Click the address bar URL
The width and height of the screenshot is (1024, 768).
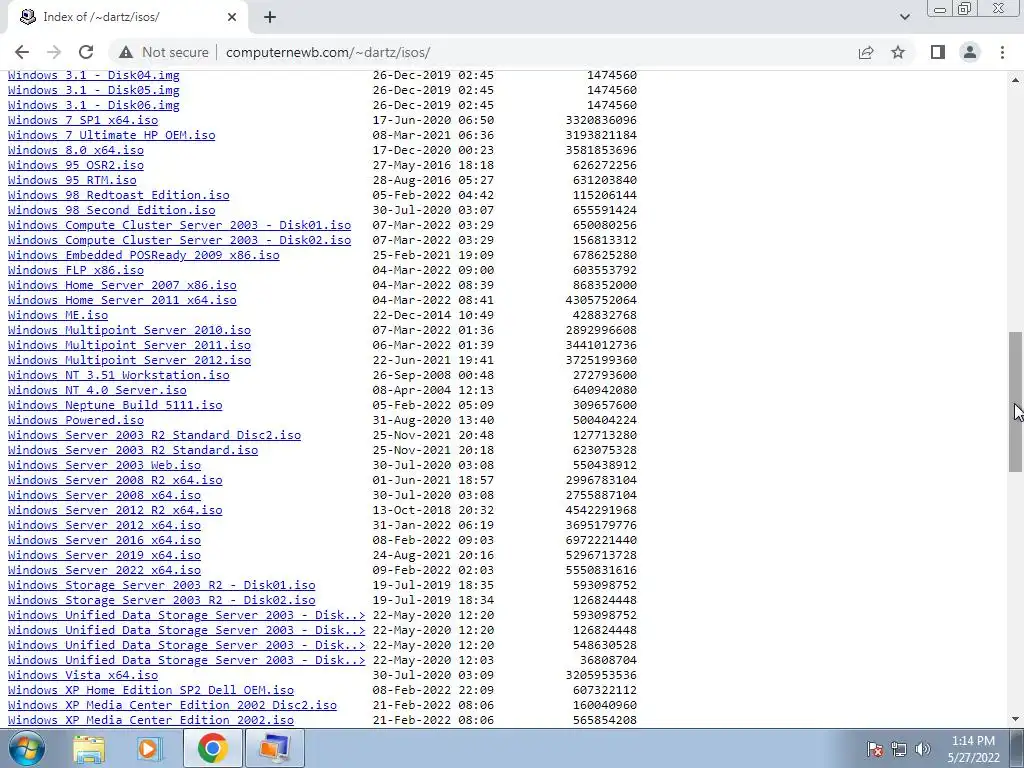(328, 52)
